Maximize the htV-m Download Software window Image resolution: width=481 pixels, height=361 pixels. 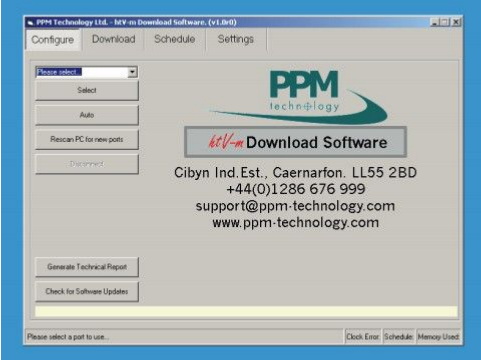[x=445, y=22]
